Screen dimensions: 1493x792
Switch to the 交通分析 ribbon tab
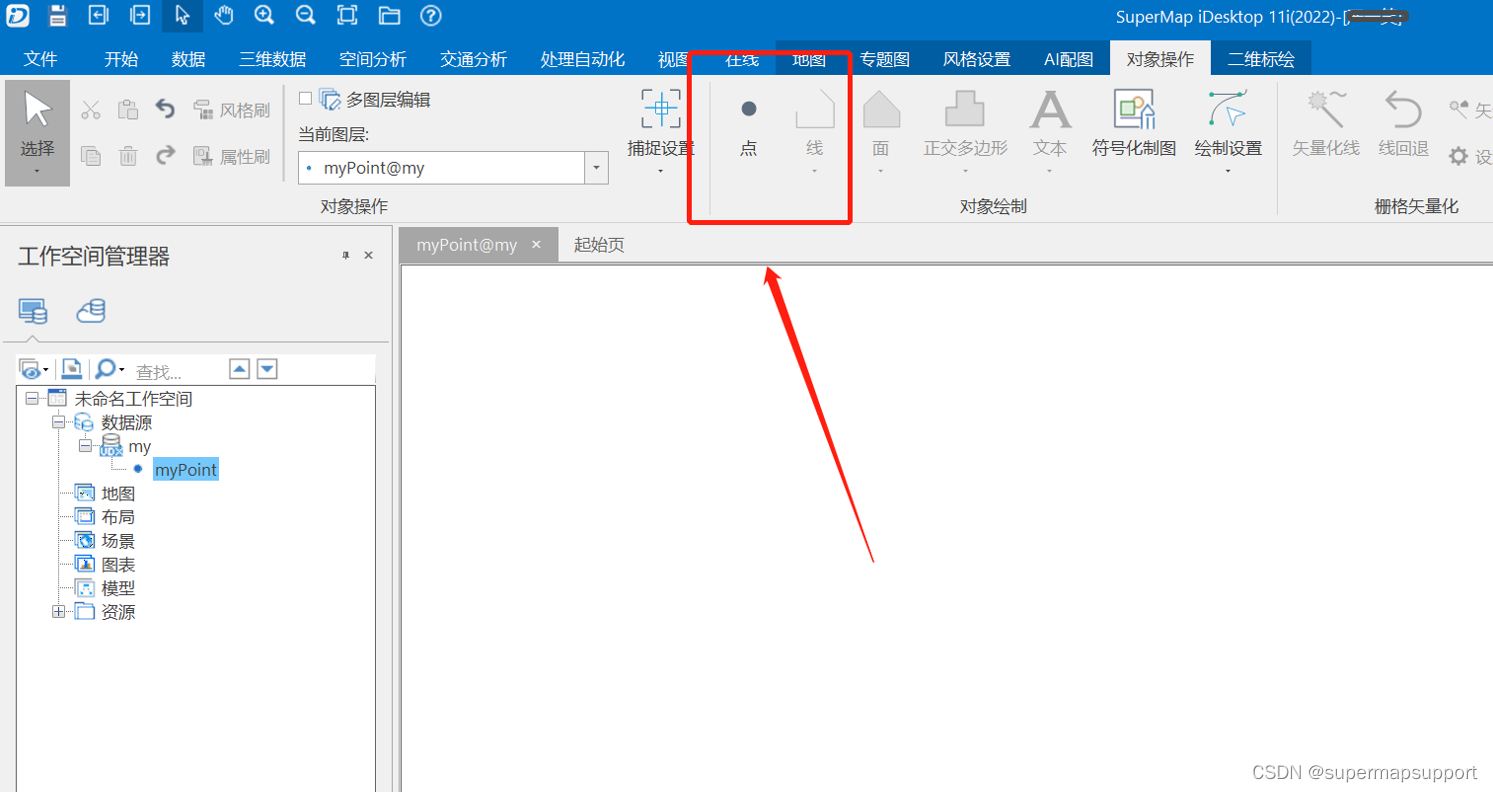pos(473,59)
